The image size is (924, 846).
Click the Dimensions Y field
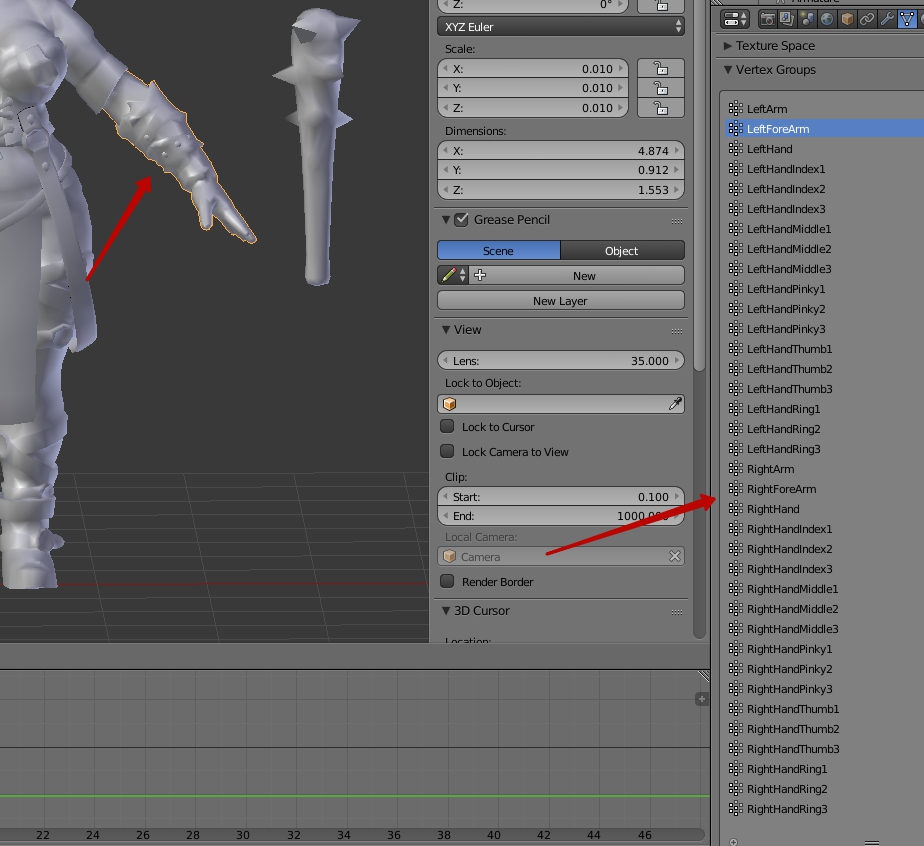[561, 170]
